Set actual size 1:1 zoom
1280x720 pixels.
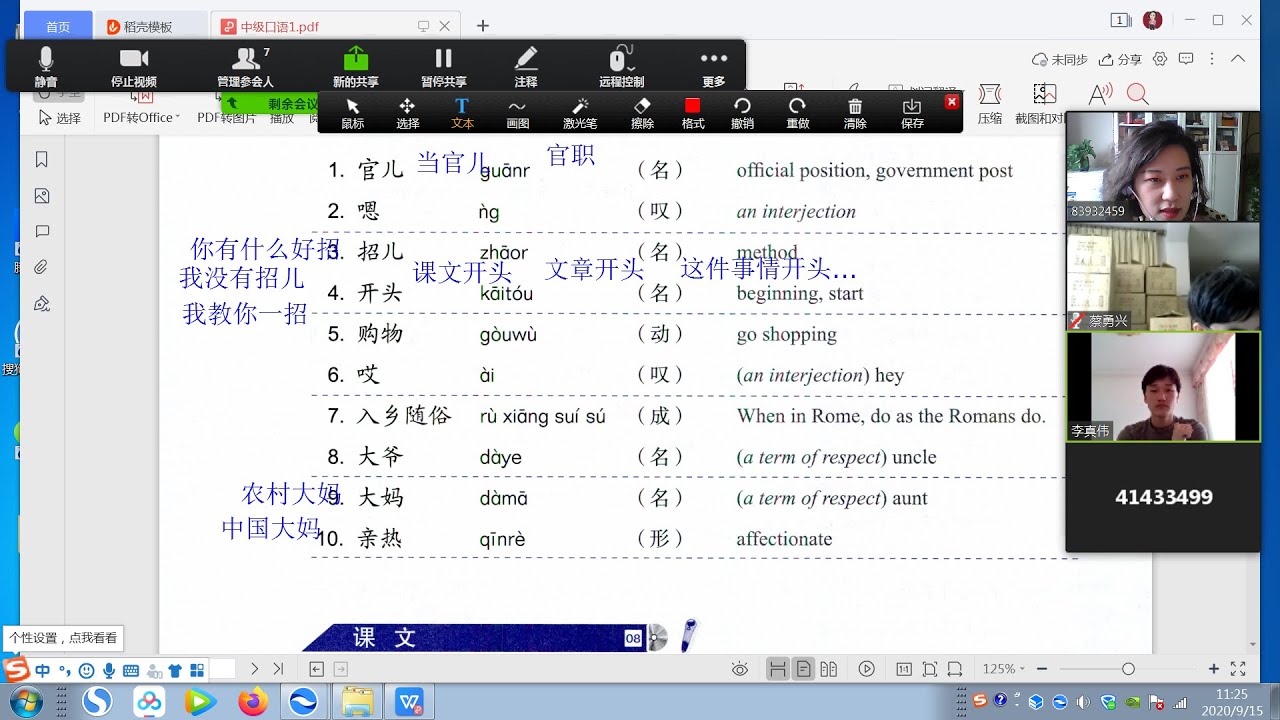click(904, 669)
